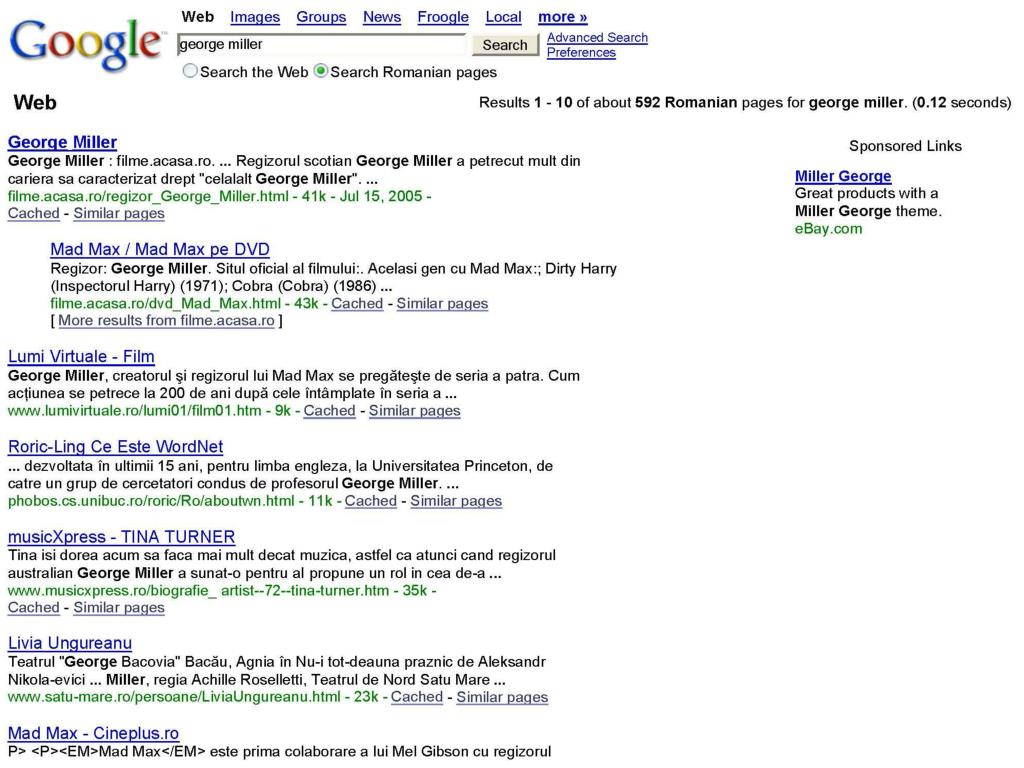
Task: Open the 'Livia Ungureanu' result
Action: 70,643
